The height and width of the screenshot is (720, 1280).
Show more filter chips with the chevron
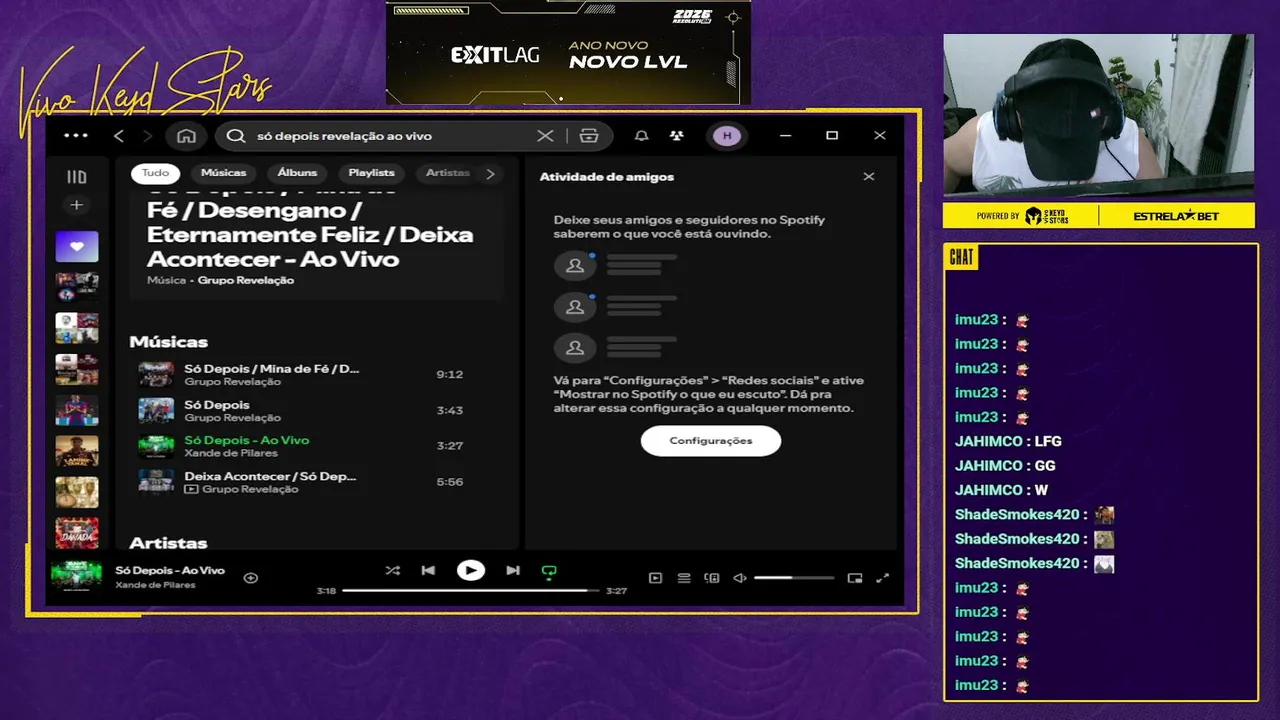pyautogui.click(x=490, y=174)
